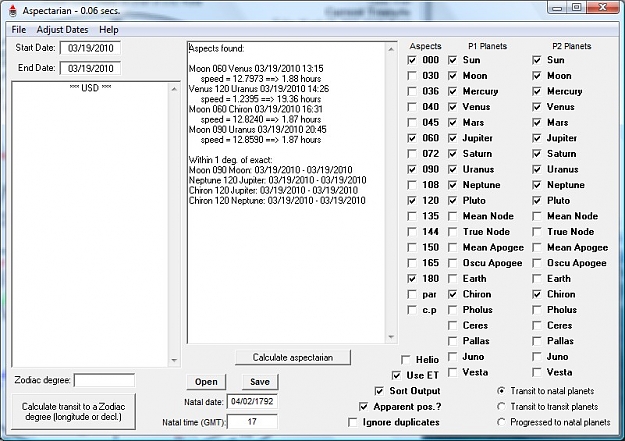Click Calculate transit to a Zodiac degree button
The image size is (625, 441).
click(x=73, y=411)
